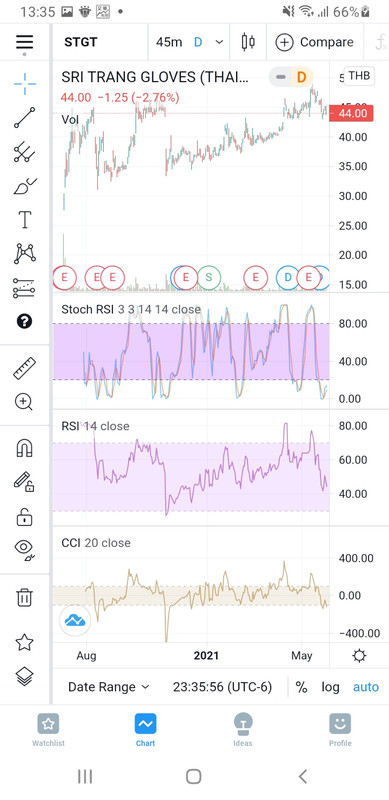This screenshot has height=800, width=389.
Task: Select the text annotation tool
Action: (24, 220)
